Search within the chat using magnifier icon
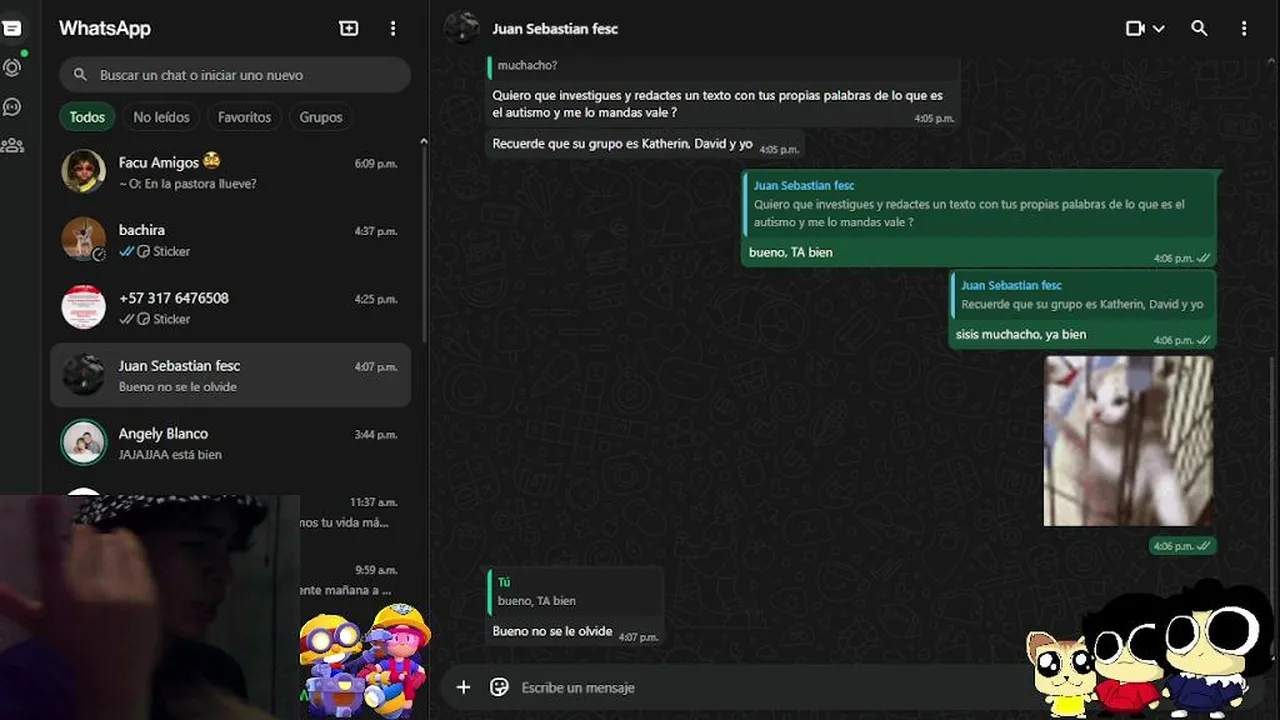 [1199, 29]
